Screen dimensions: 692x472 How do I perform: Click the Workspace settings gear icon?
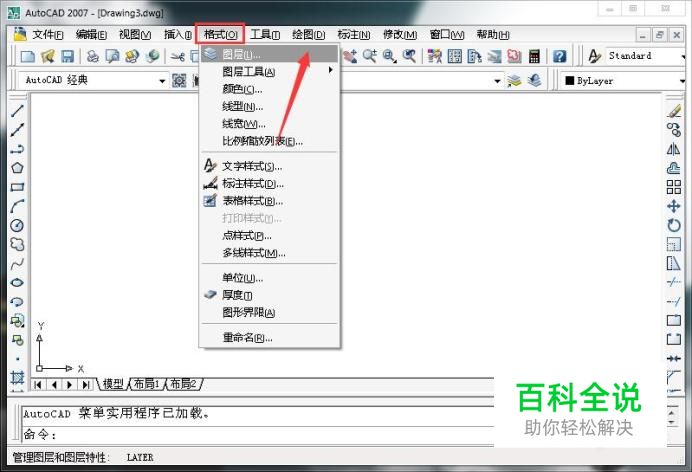(179, 80)
